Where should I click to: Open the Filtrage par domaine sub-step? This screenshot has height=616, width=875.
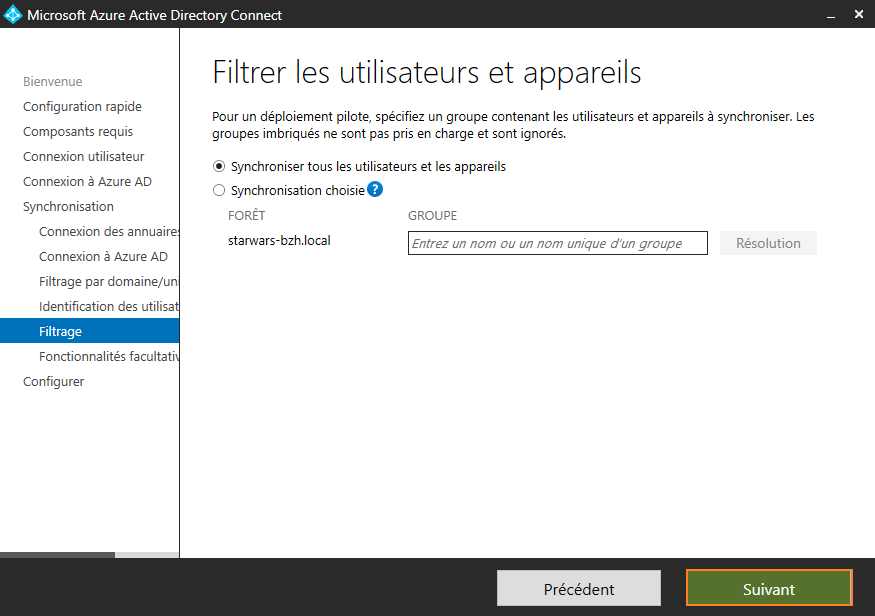coord(109,282)
